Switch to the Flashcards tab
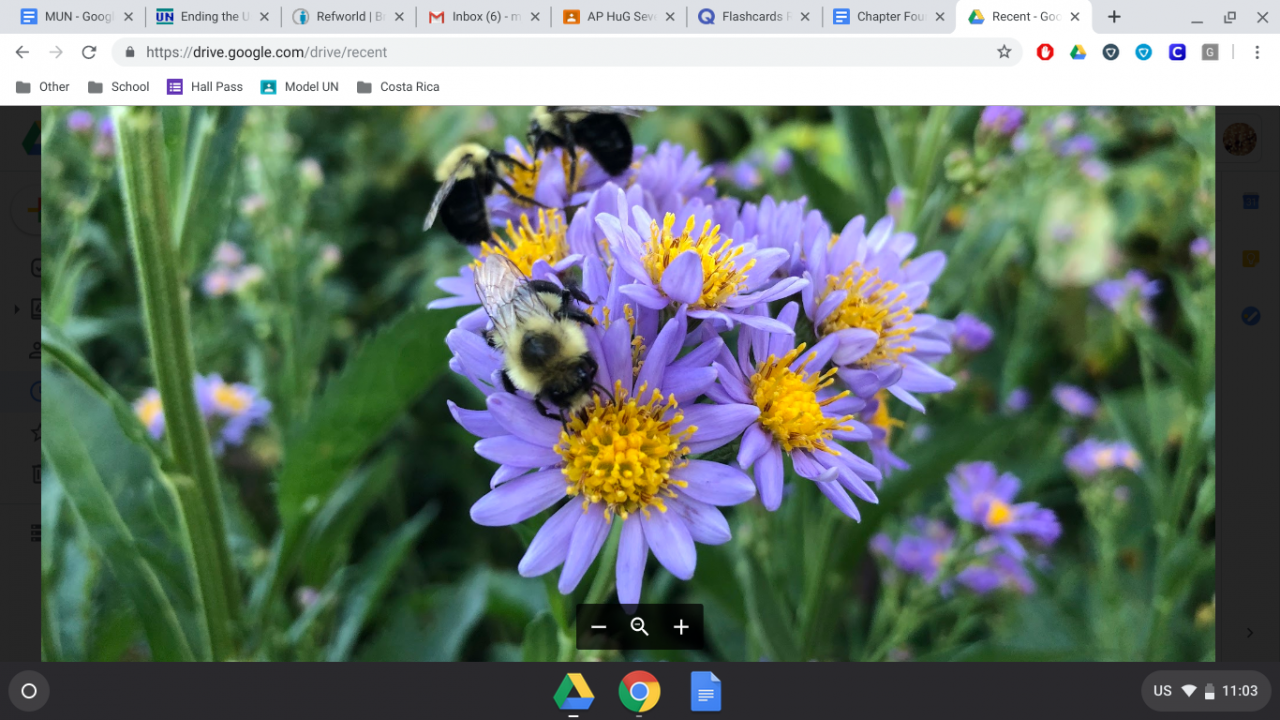1280x720 pixels. point(752,17)
